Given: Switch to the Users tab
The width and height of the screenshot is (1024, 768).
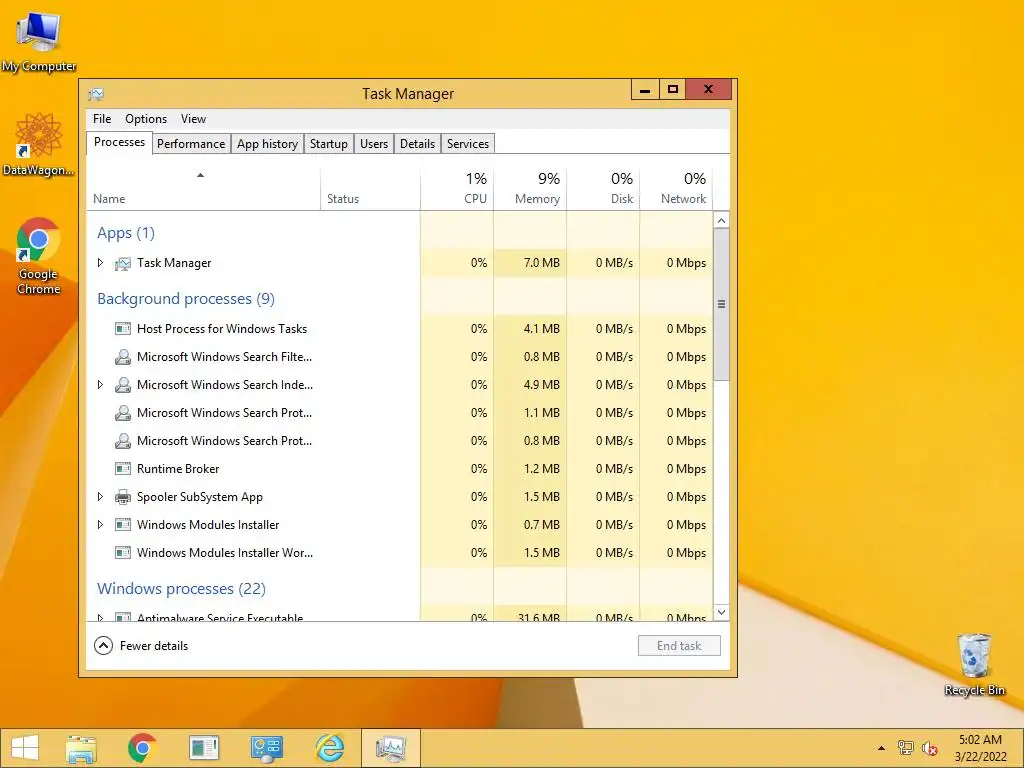Looking at the screenshot, I should [x=374, y=144].
